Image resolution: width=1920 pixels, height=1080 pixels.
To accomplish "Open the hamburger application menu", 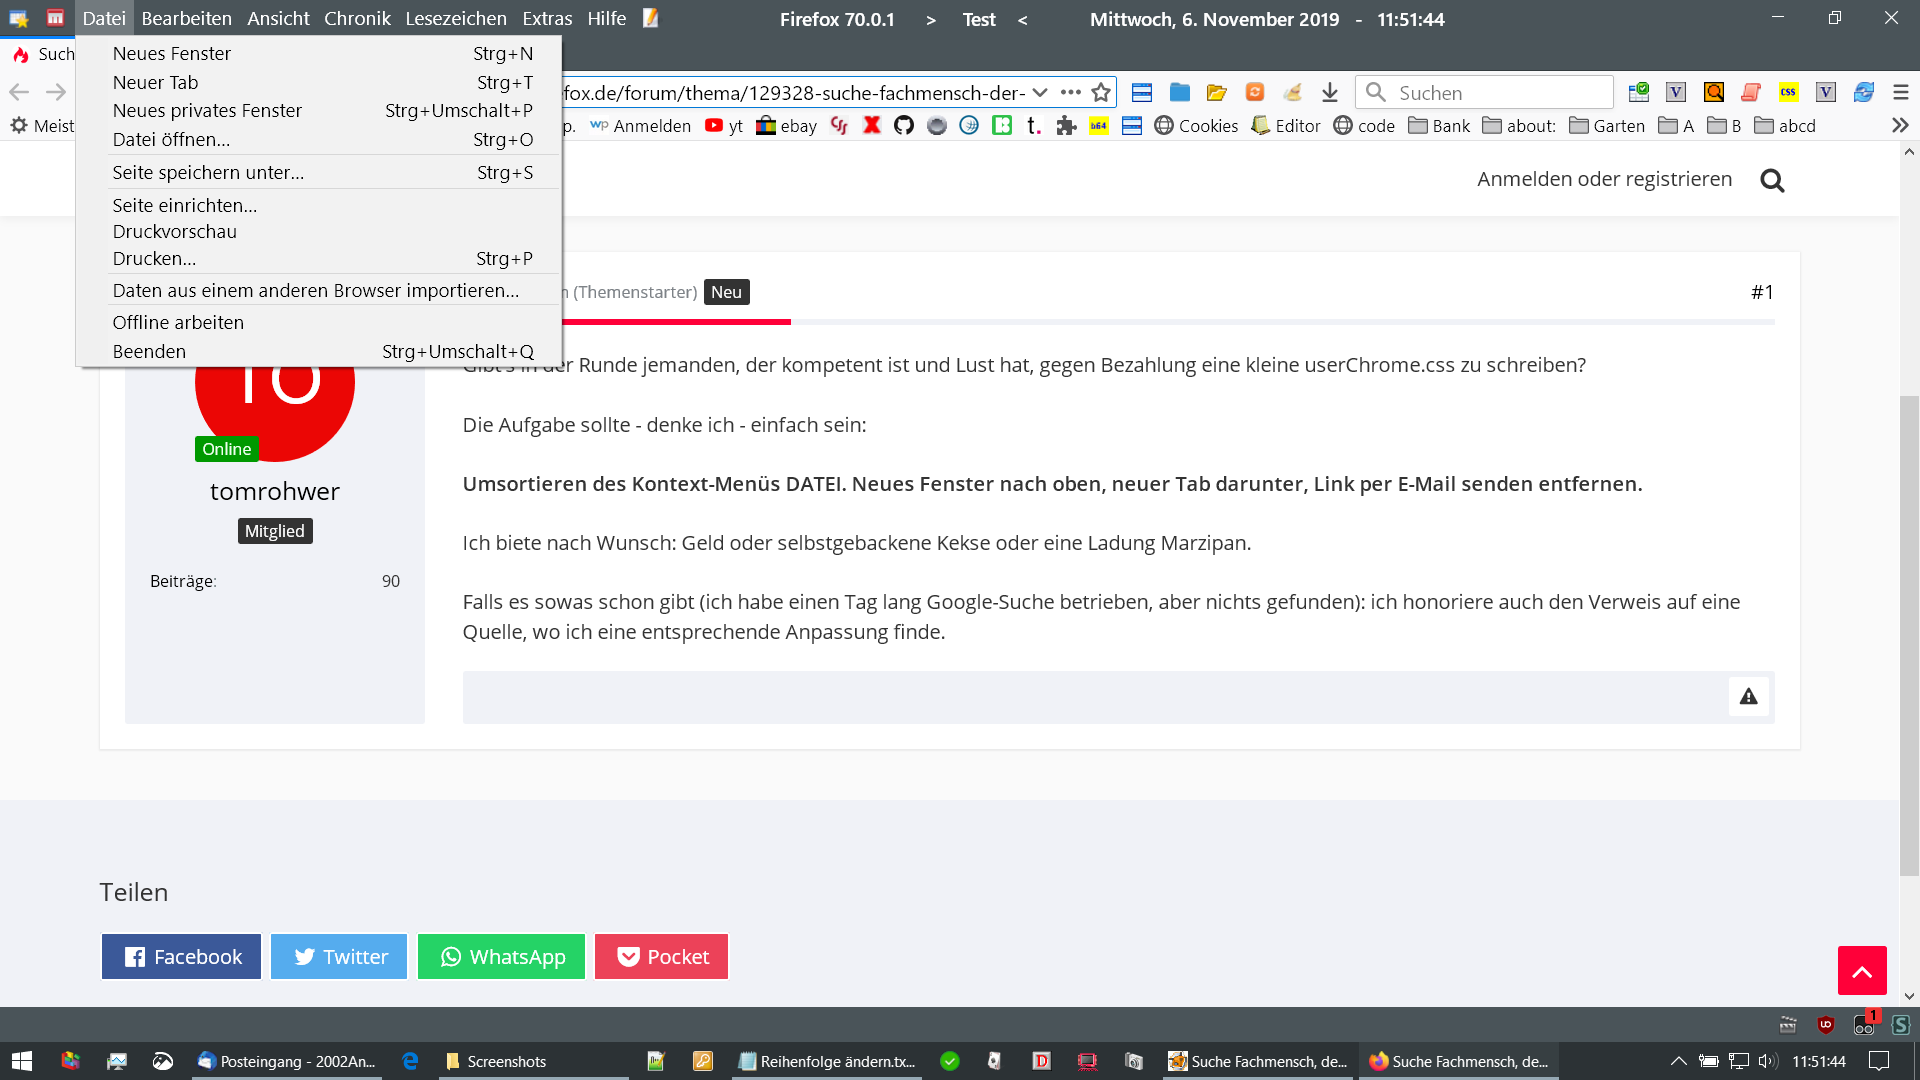I will (1900, 93).
